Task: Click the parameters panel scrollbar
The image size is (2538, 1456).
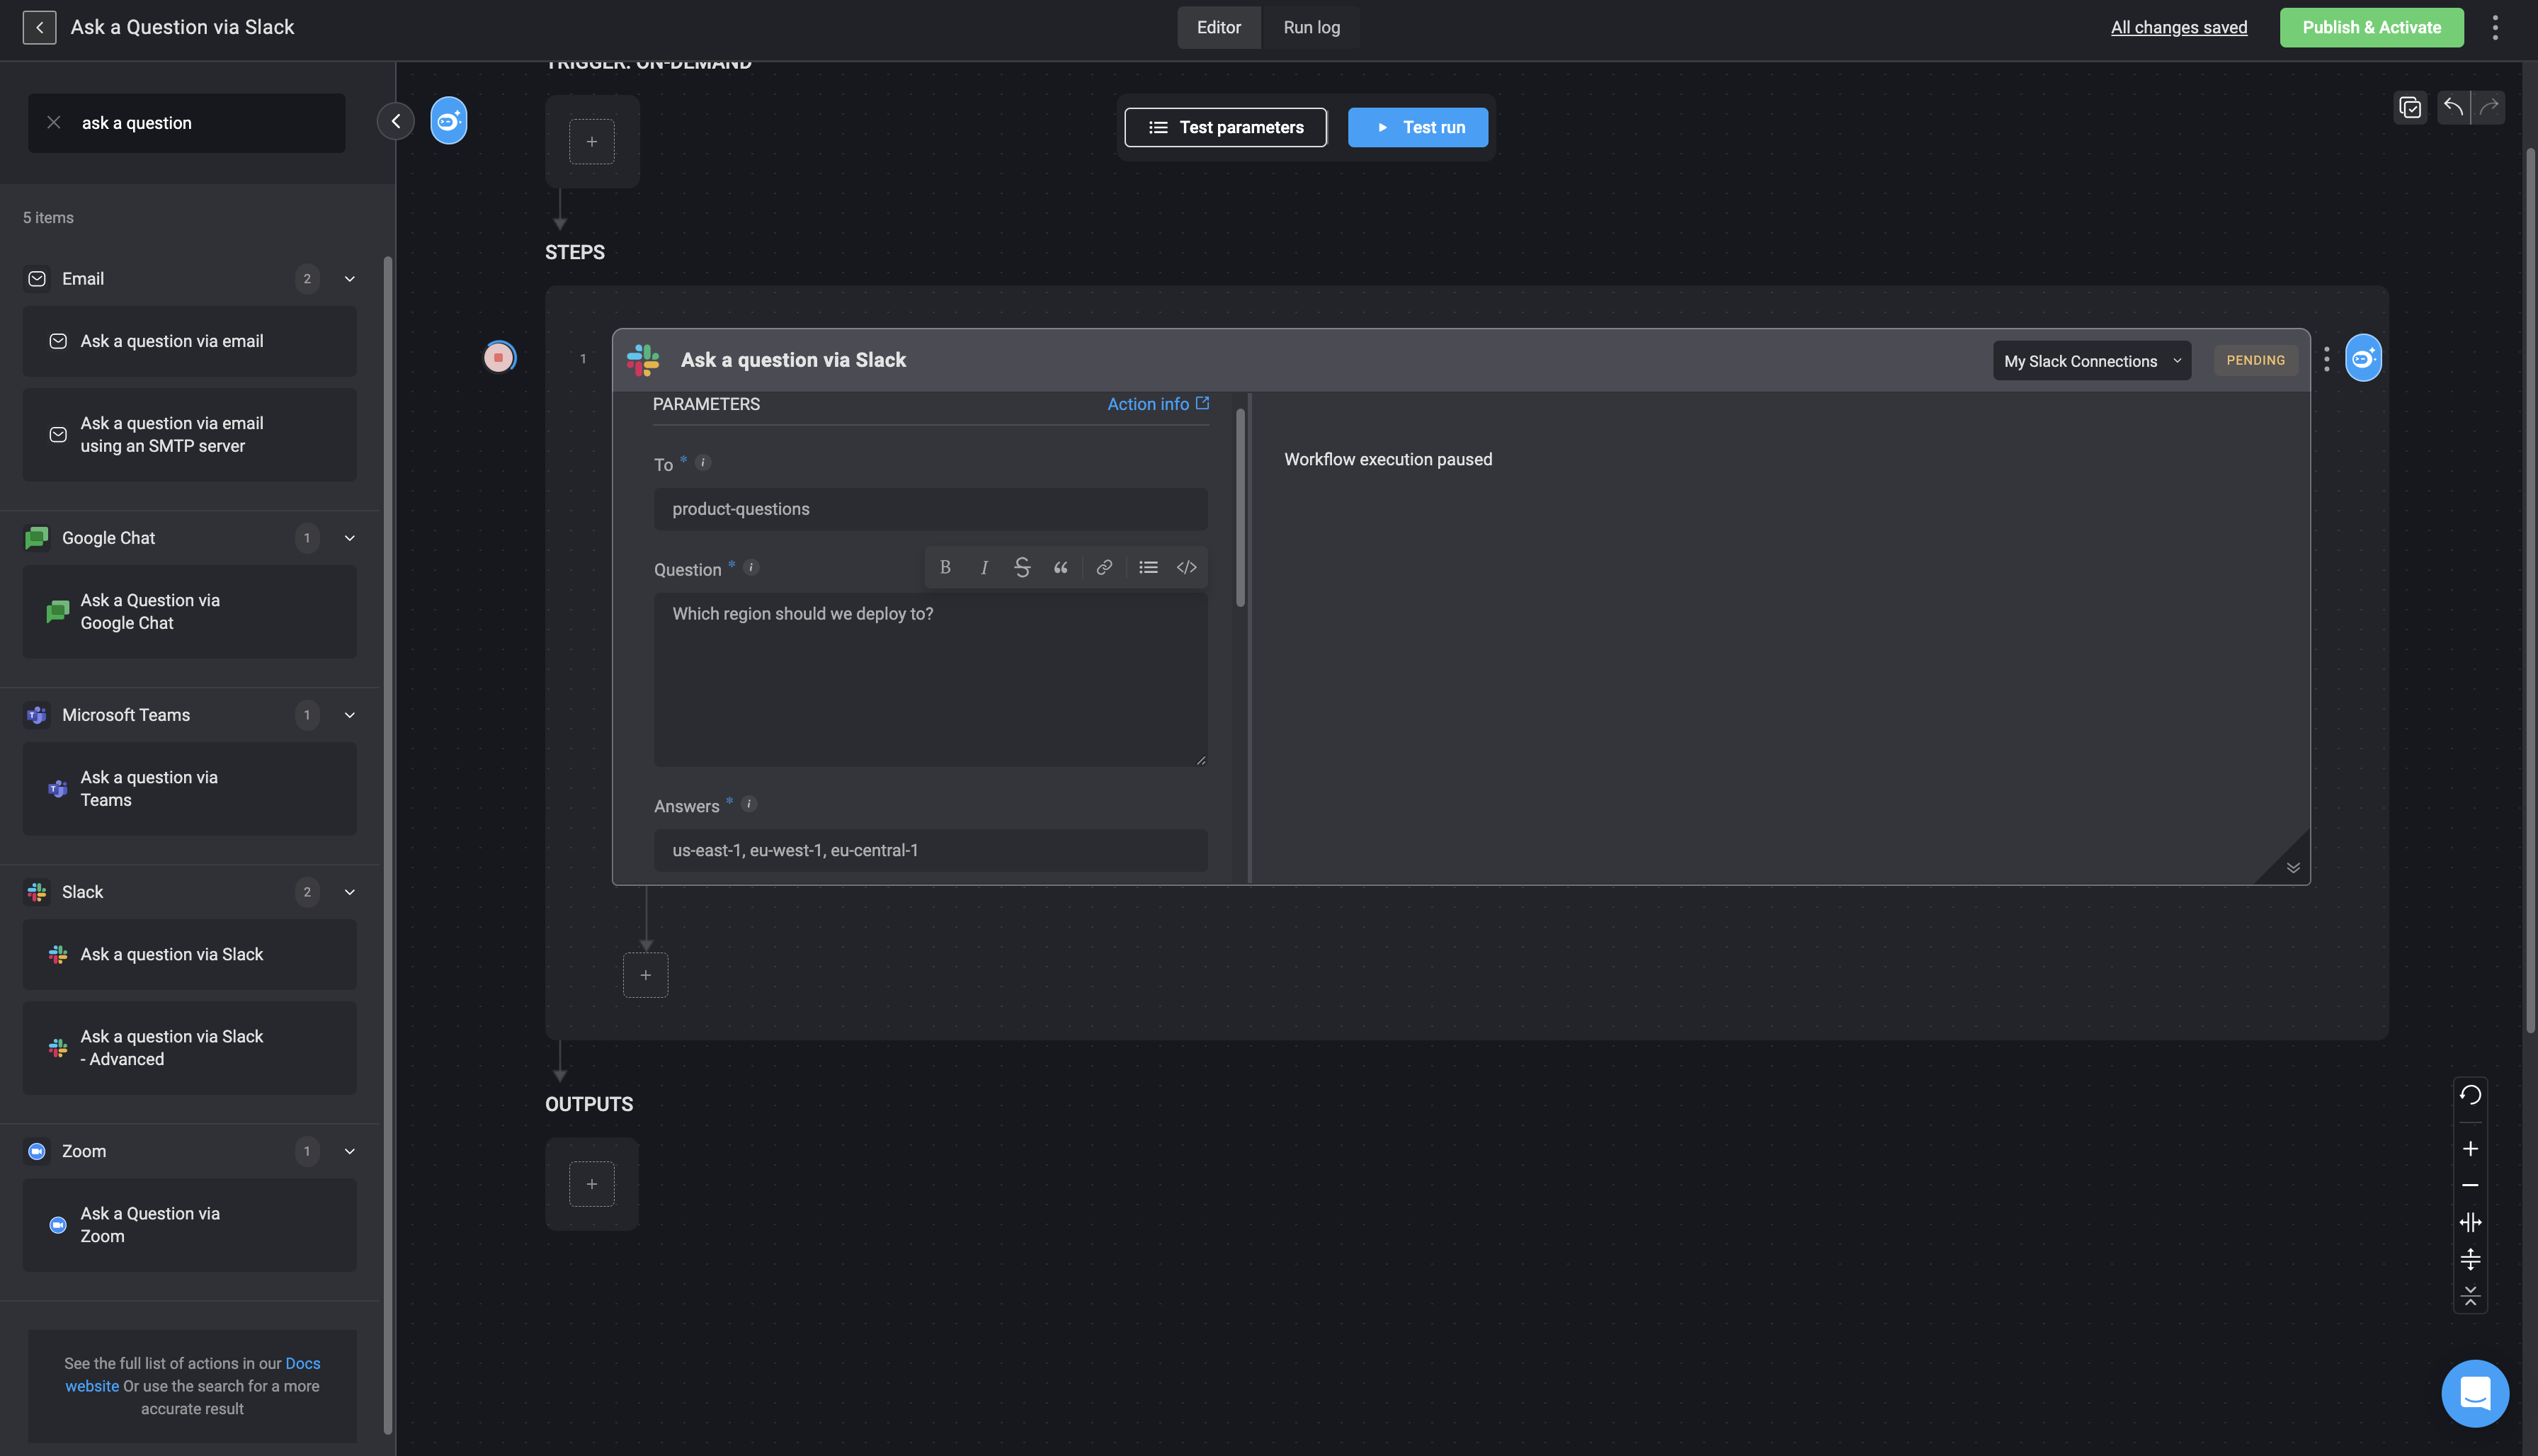Action: pyautogui.click(x=1240, y=507)
